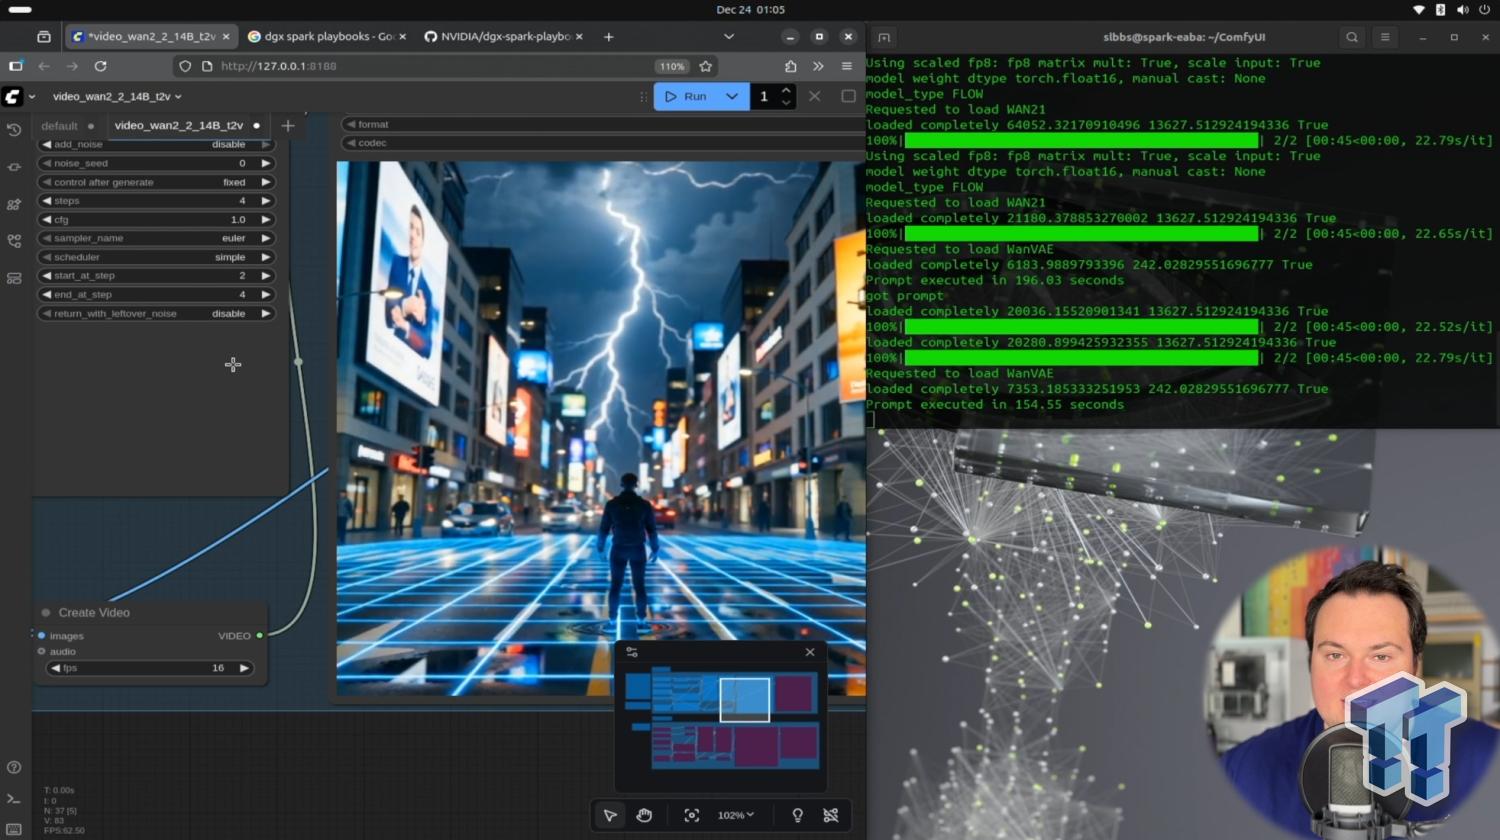Switch to the default workflow tab
The width and height of the screenshot is (1500, 840).
point(59,126)
